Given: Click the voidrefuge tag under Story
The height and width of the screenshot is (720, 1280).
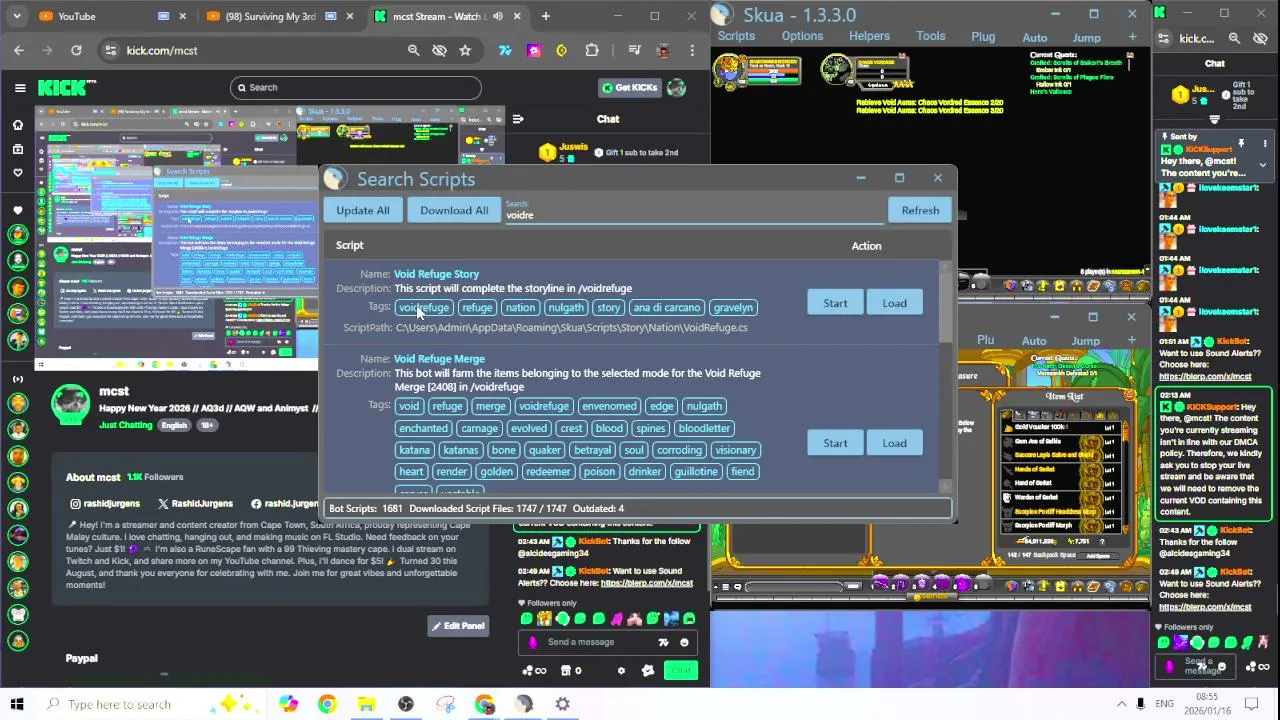Looking at the screenshot, I should (424, 308).
